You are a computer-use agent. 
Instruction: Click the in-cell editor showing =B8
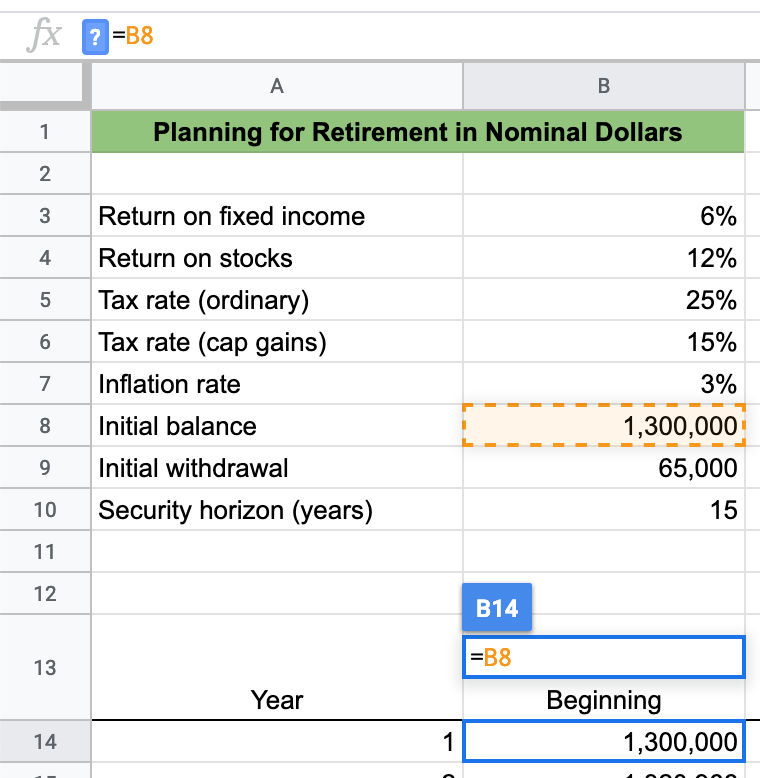click(604, 657)
